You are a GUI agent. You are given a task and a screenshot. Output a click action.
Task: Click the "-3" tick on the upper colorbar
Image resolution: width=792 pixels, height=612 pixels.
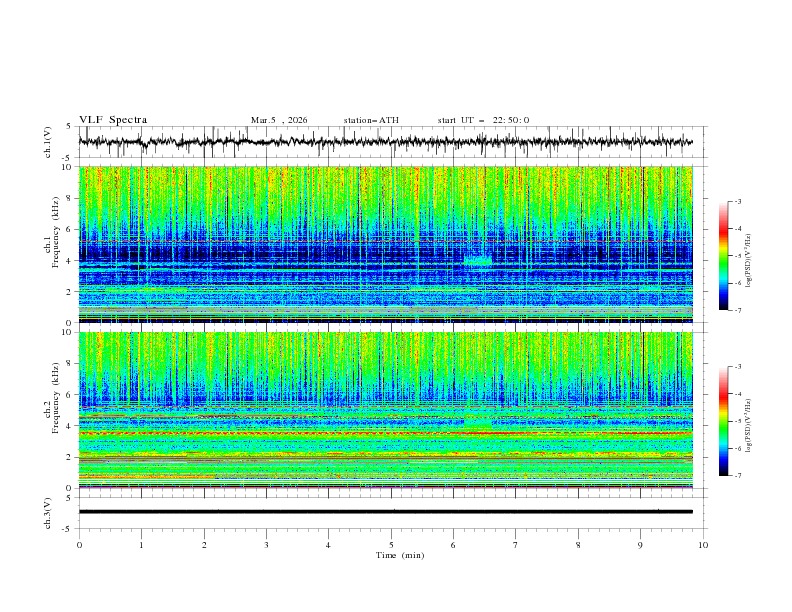point(737,201)
